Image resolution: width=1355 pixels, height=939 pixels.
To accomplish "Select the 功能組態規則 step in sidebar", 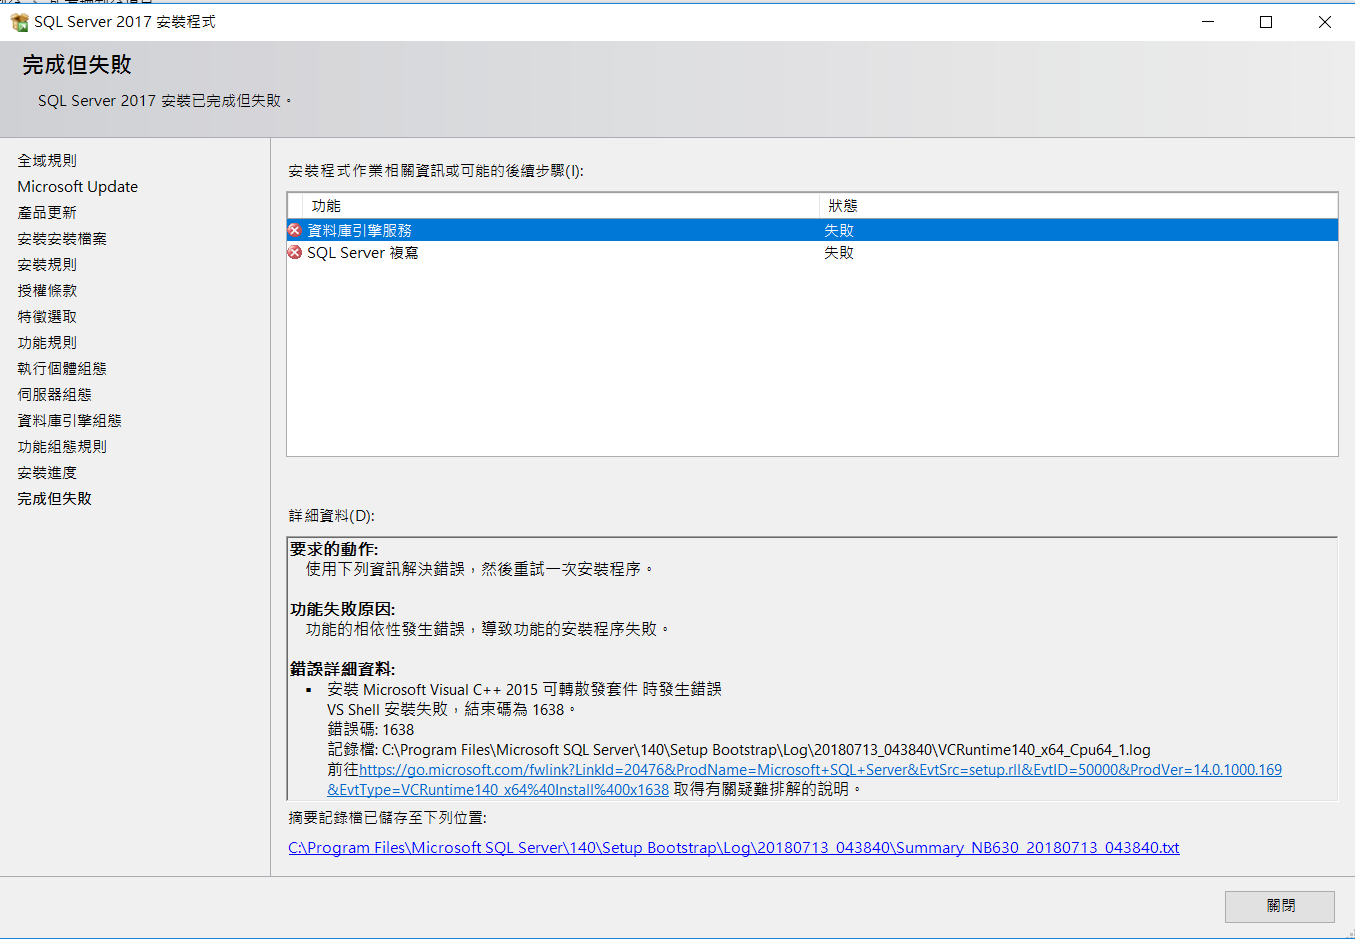I will pyautogui.click(x=62, y=446).
